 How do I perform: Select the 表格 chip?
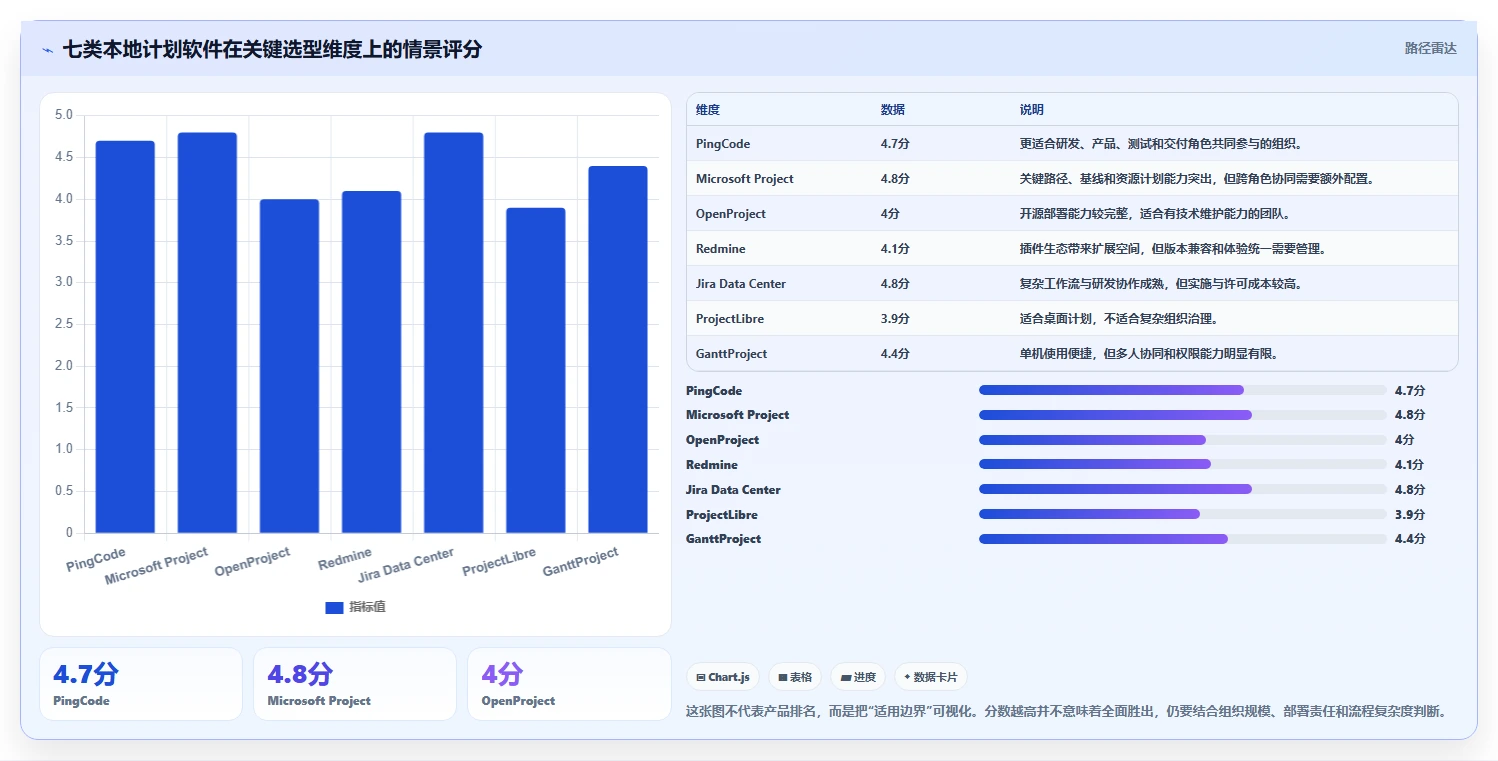[795, 677]
